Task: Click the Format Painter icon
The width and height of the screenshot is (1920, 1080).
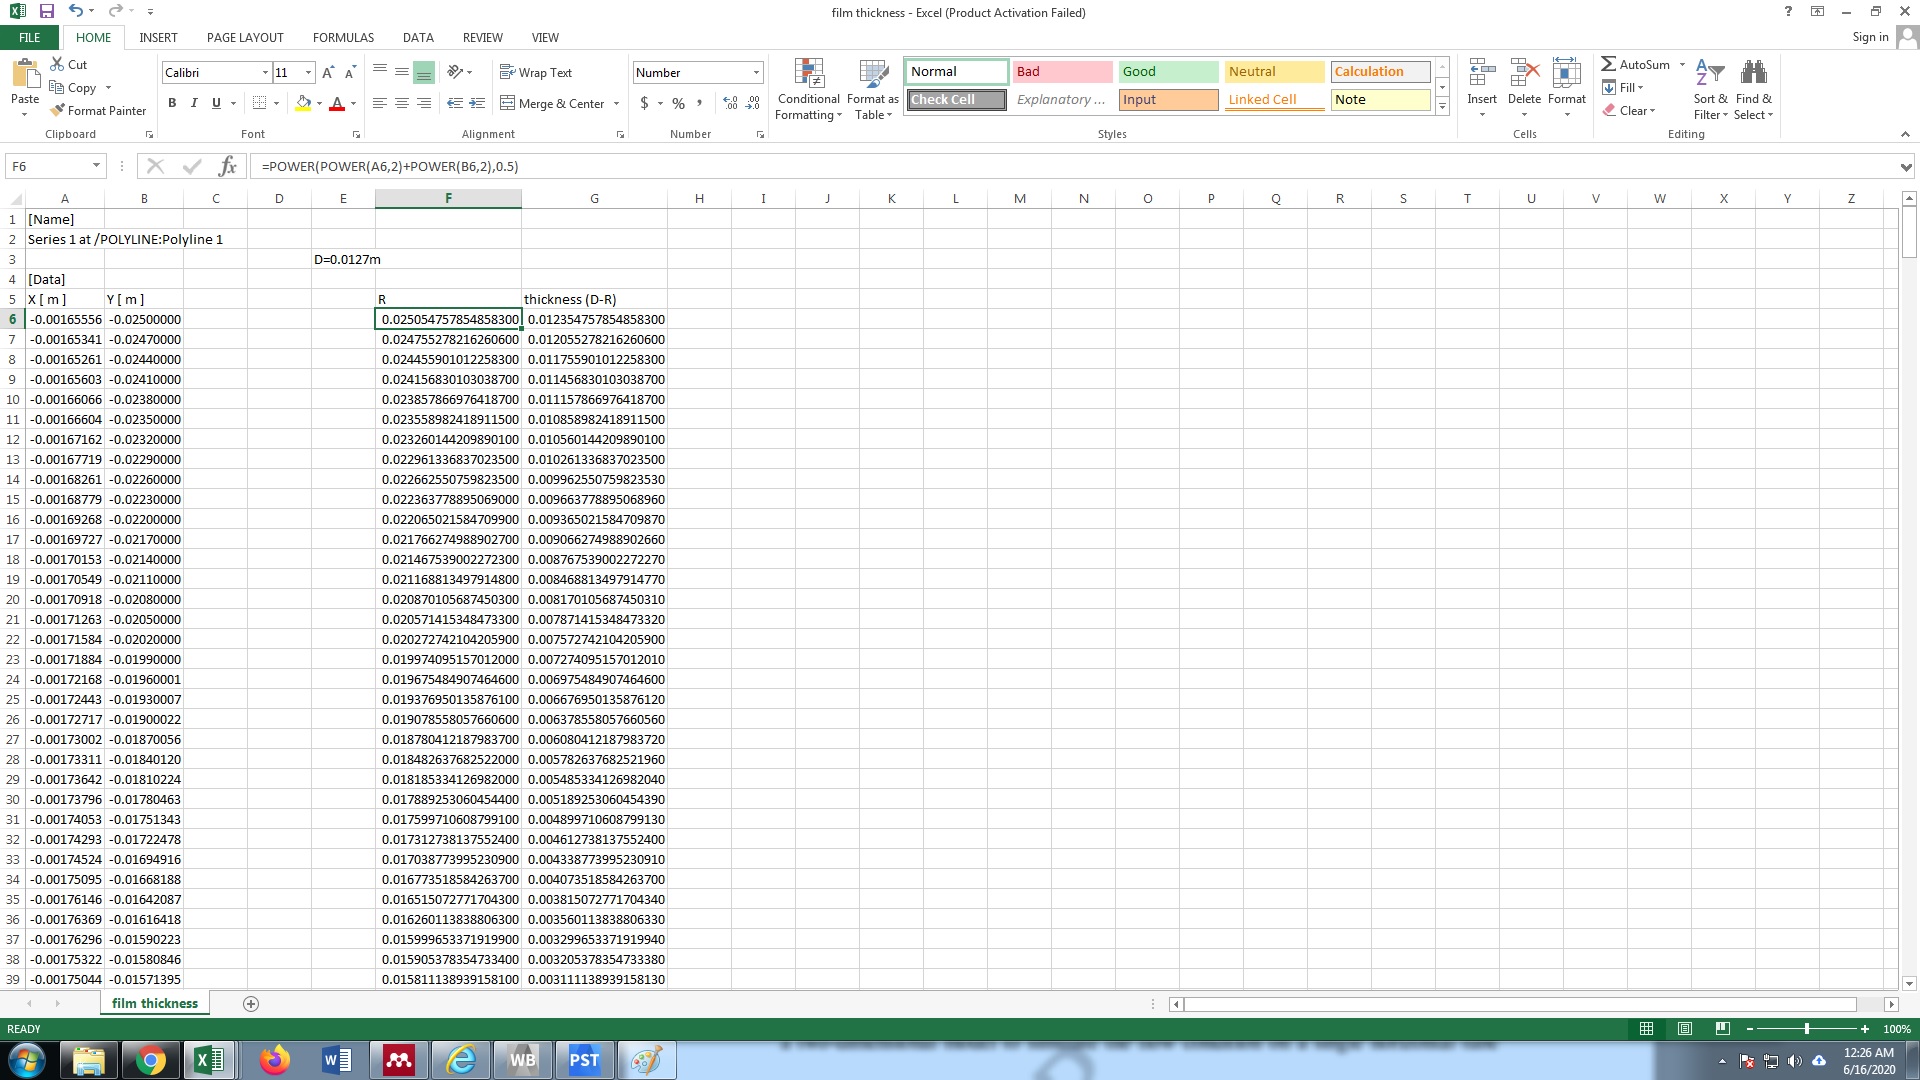Action: 58,110
